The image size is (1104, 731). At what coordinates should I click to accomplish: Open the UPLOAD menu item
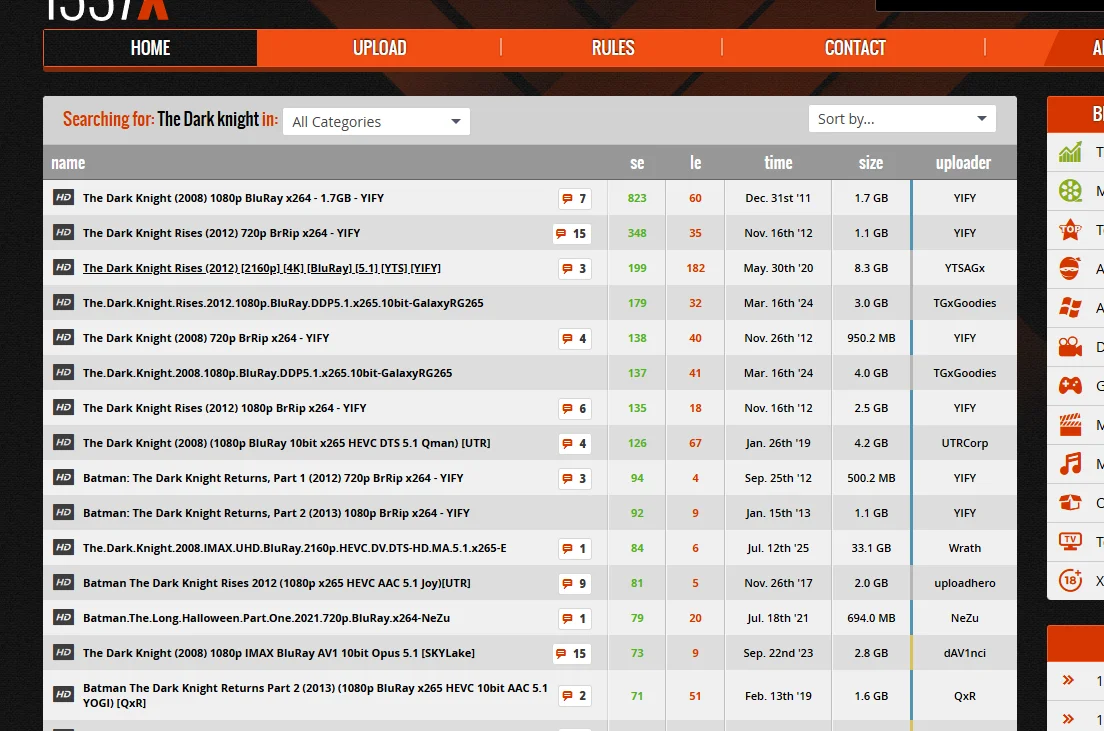380,48
